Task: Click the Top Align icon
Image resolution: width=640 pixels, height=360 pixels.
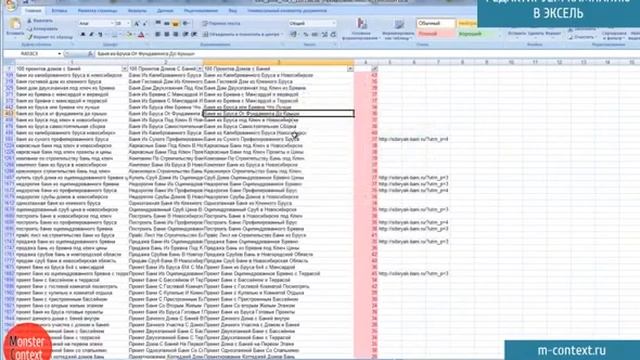Action: click(x=158, y=23)
